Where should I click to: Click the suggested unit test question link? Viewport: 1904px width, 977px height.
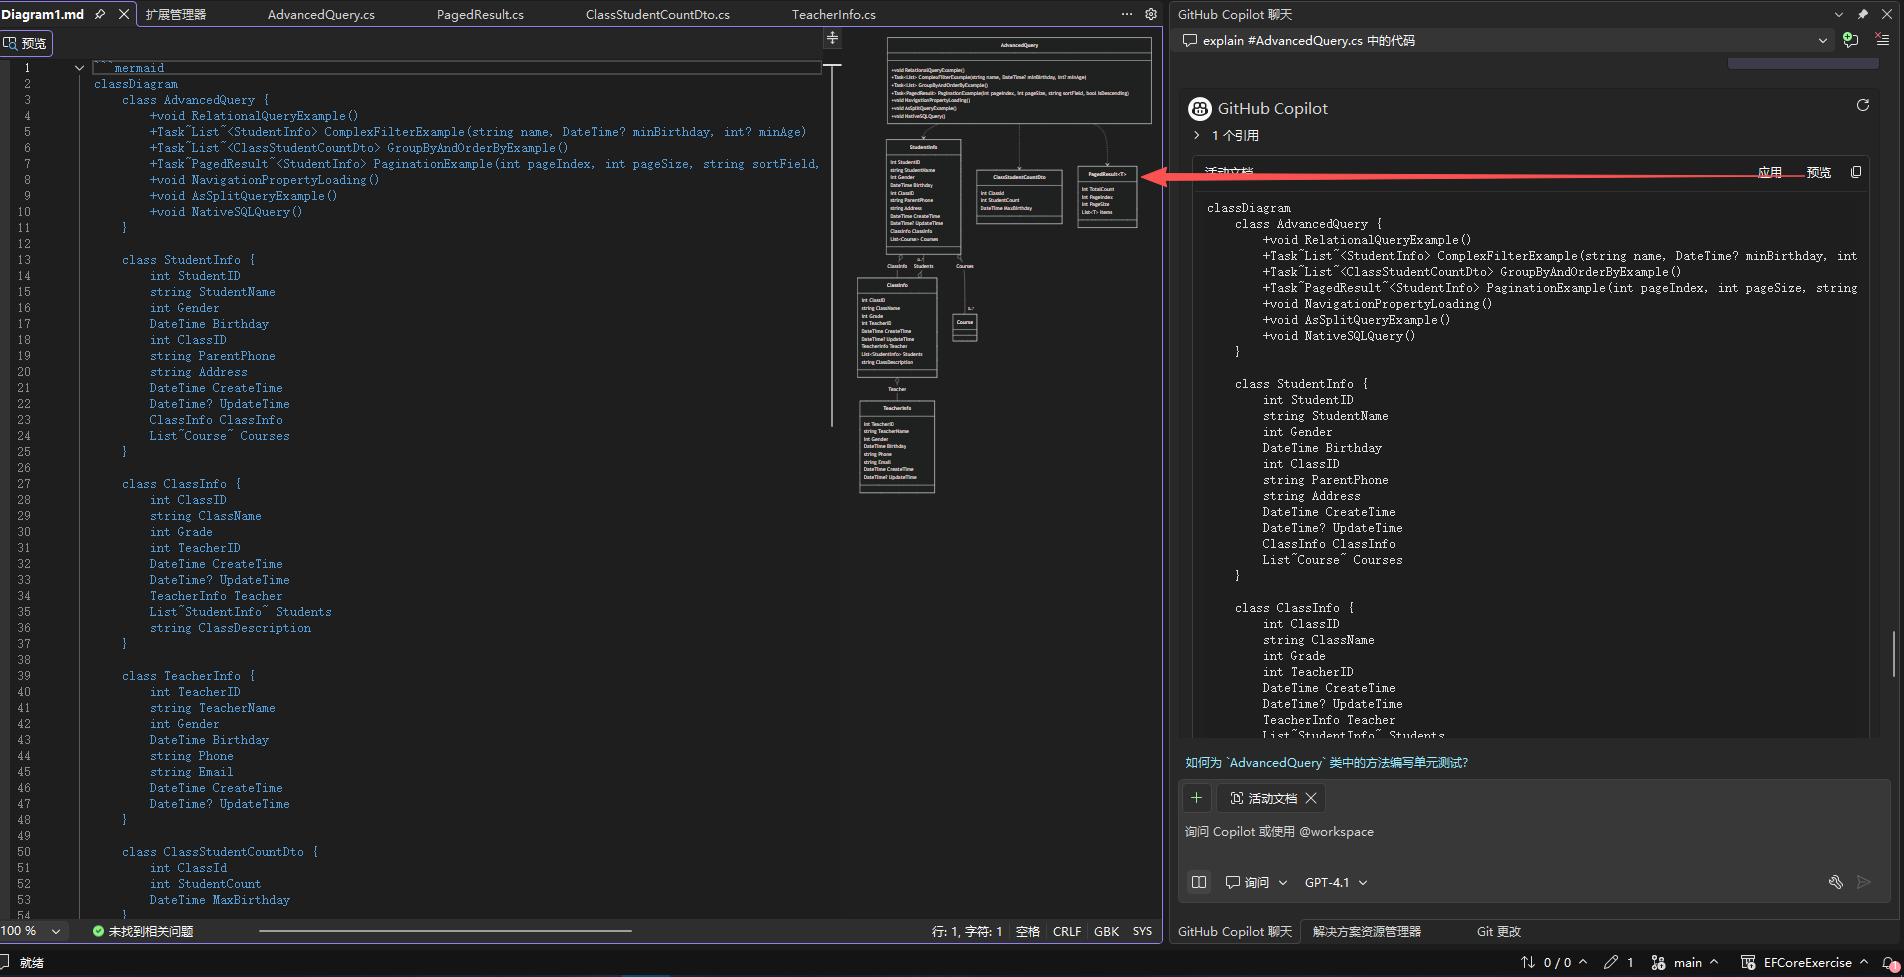[x=1326, y=762]
